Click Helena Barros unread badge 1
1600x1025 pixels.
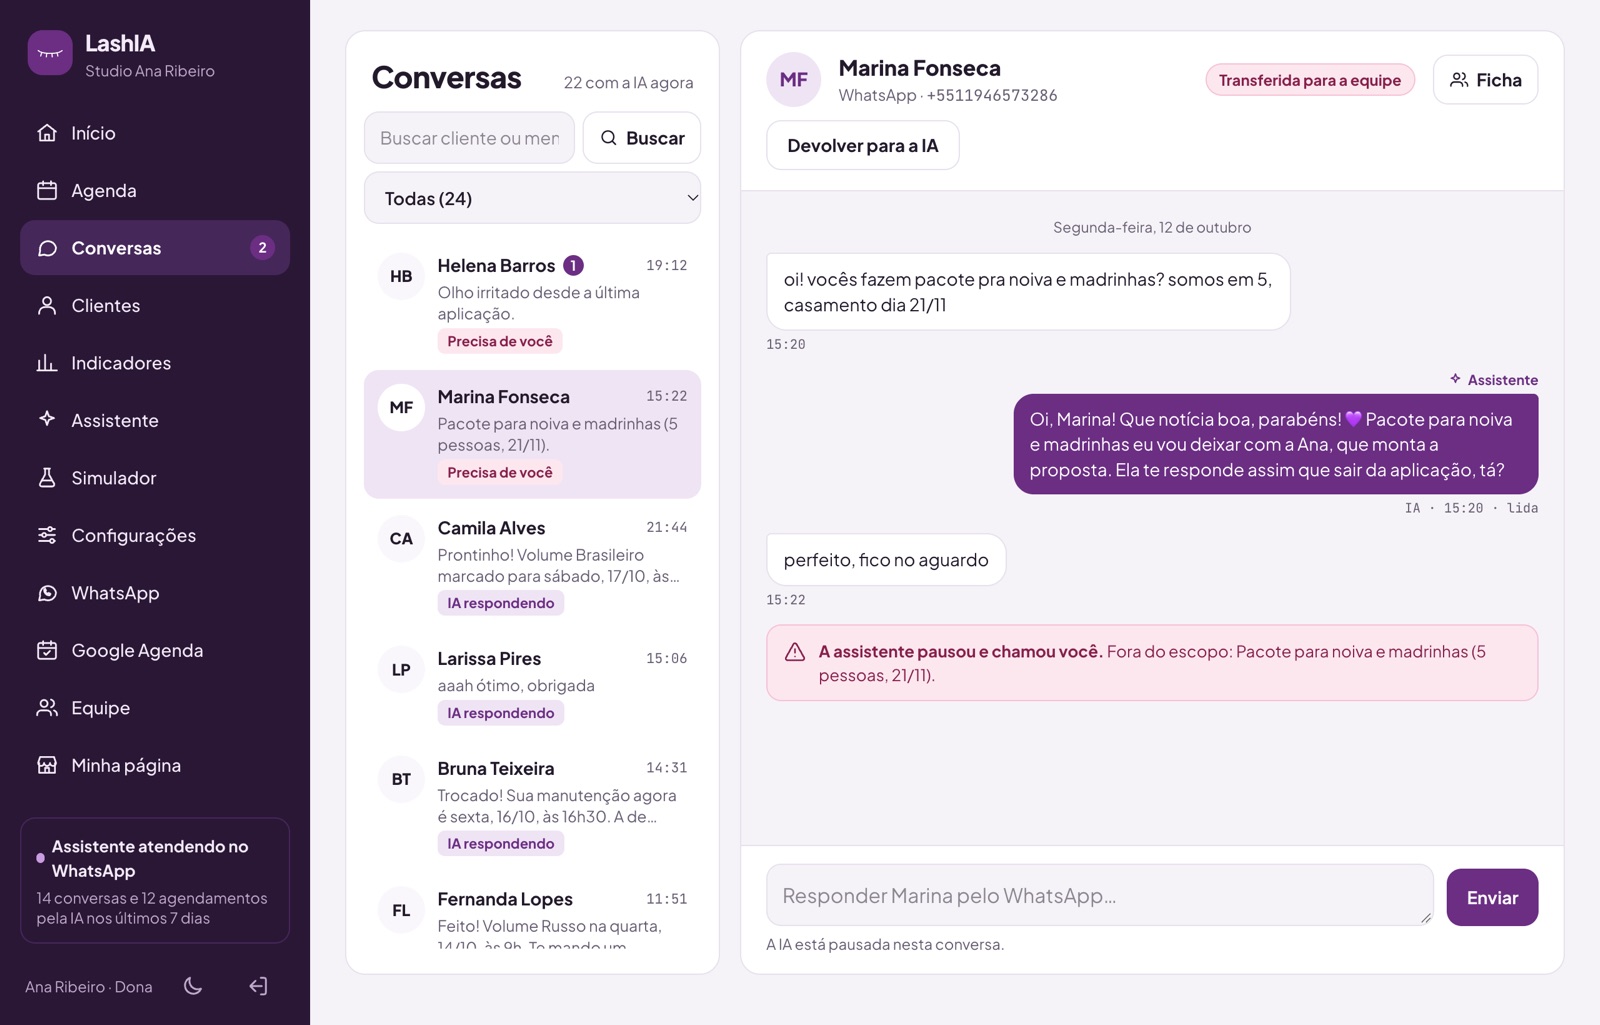(573, 265)
